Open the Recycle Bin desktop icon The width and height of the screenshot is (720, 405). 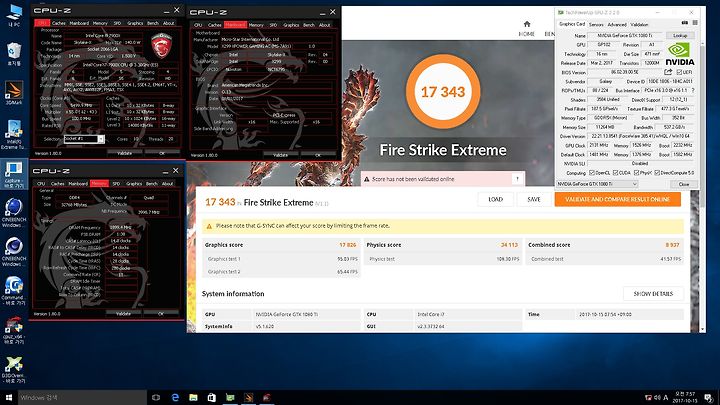click(x=14, y=53)
